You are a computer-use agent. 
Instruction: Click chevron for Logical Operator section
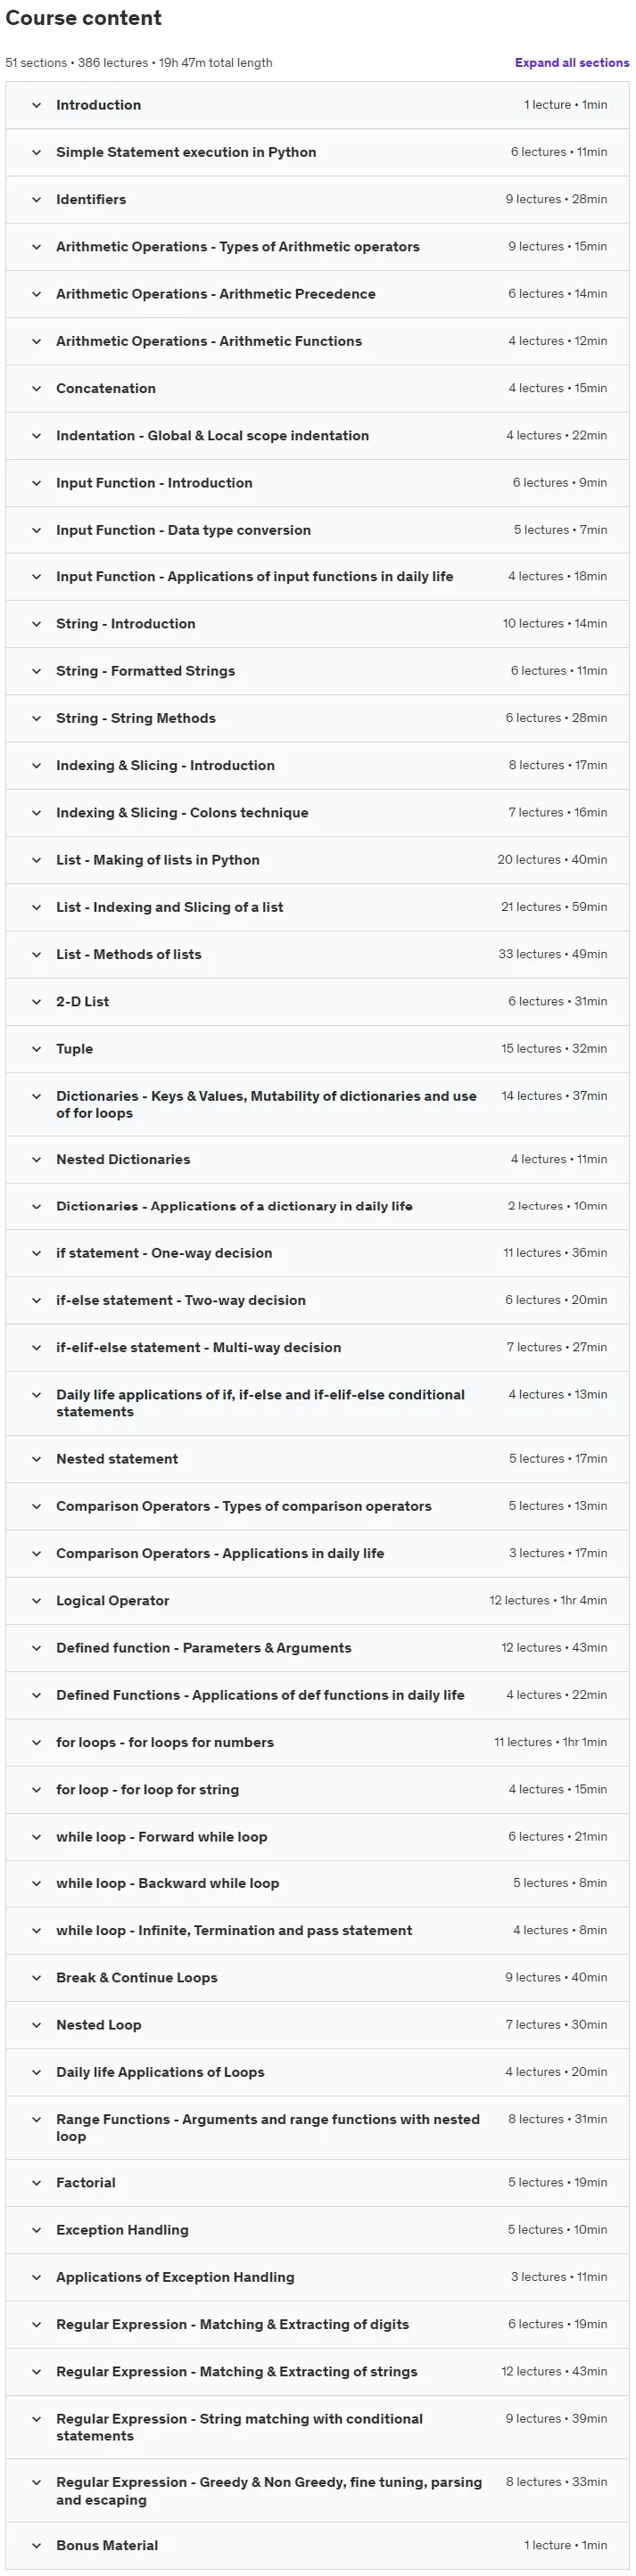coord(36,1601)
